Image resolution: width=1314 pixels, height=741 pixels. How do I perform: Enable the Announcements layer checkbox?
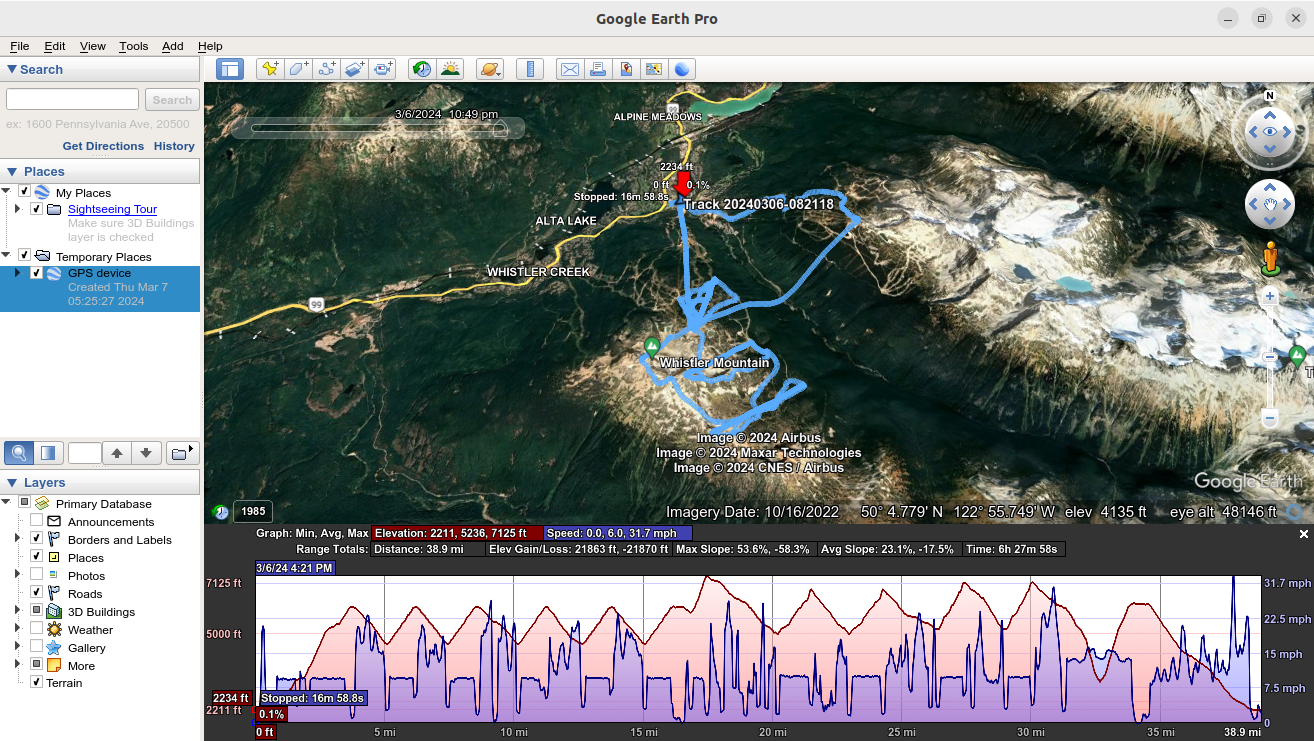37,521
